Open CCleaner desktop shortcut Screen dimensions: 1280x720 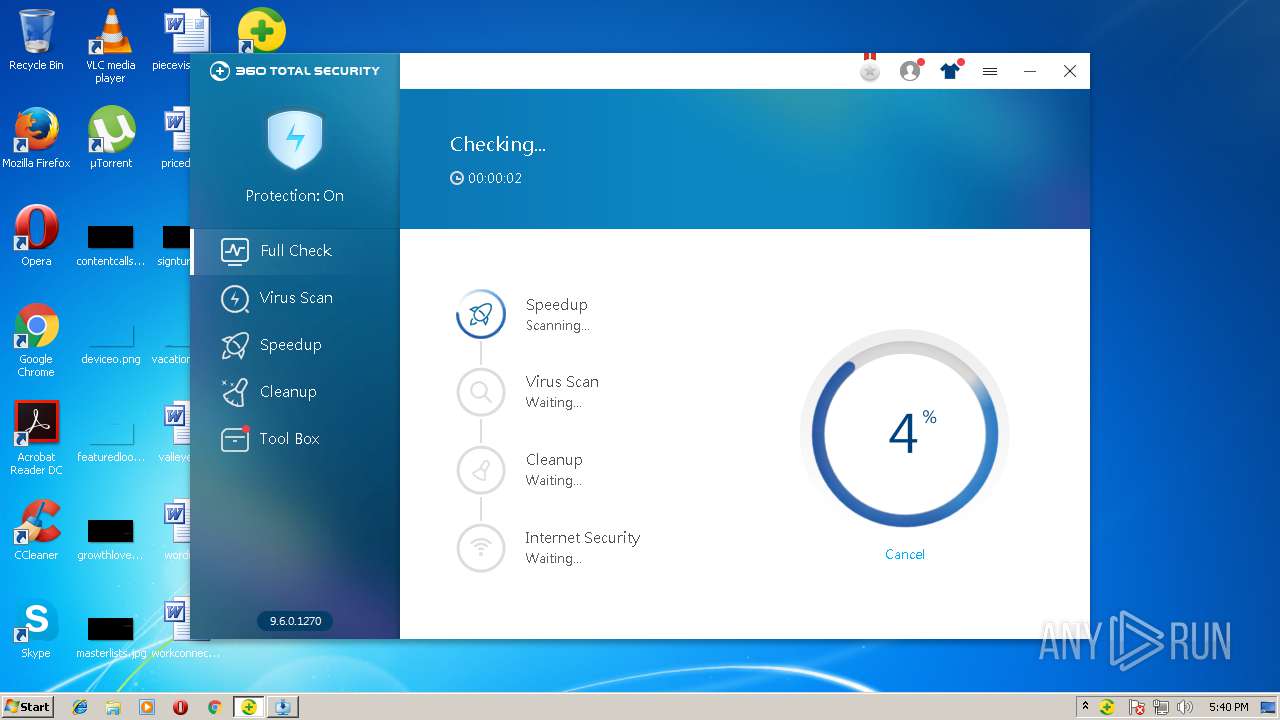point(36,530)
